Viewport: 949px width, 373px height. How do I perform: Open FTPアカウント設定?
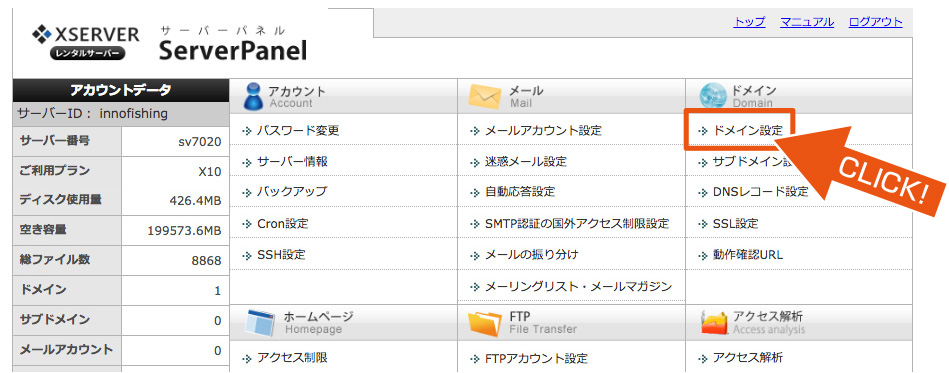(537, 358)
